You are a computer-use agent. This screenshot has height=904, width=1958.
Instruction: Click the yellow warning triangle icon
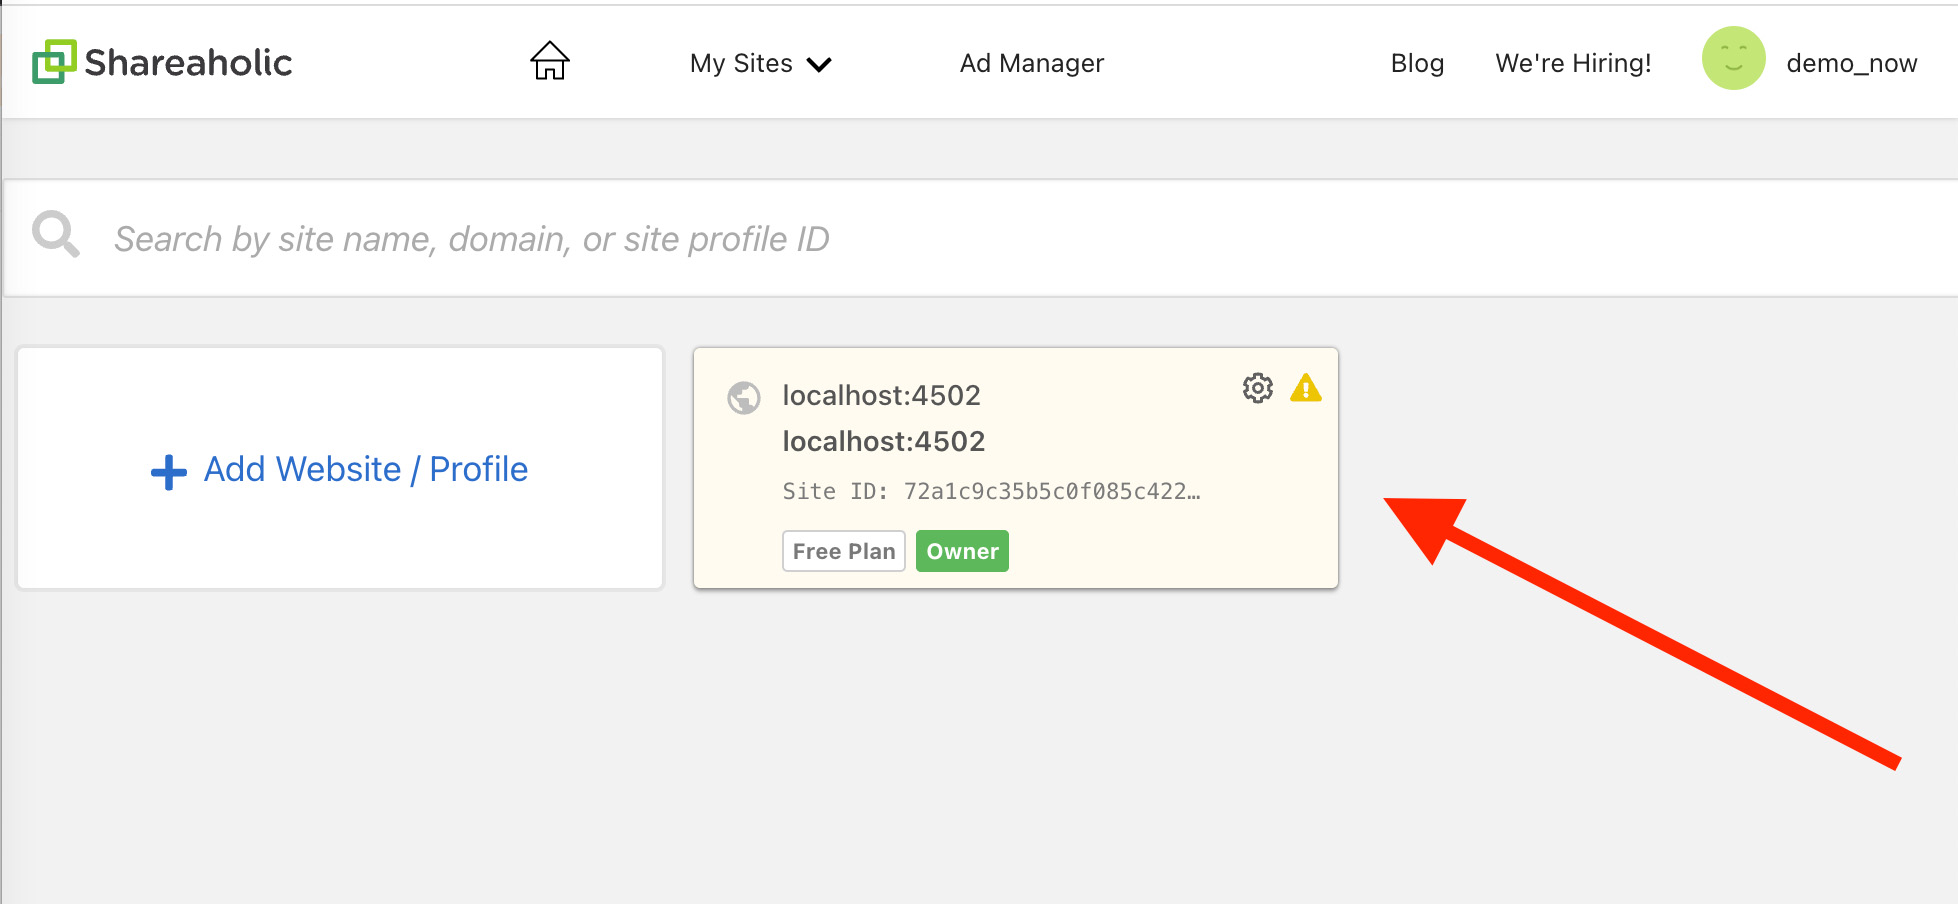click(x=1305, y=388)
